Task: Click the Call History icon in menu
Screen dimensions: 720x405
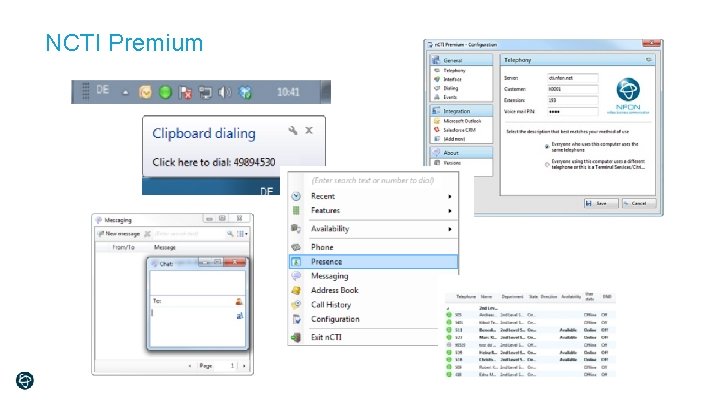Action: 296,305
